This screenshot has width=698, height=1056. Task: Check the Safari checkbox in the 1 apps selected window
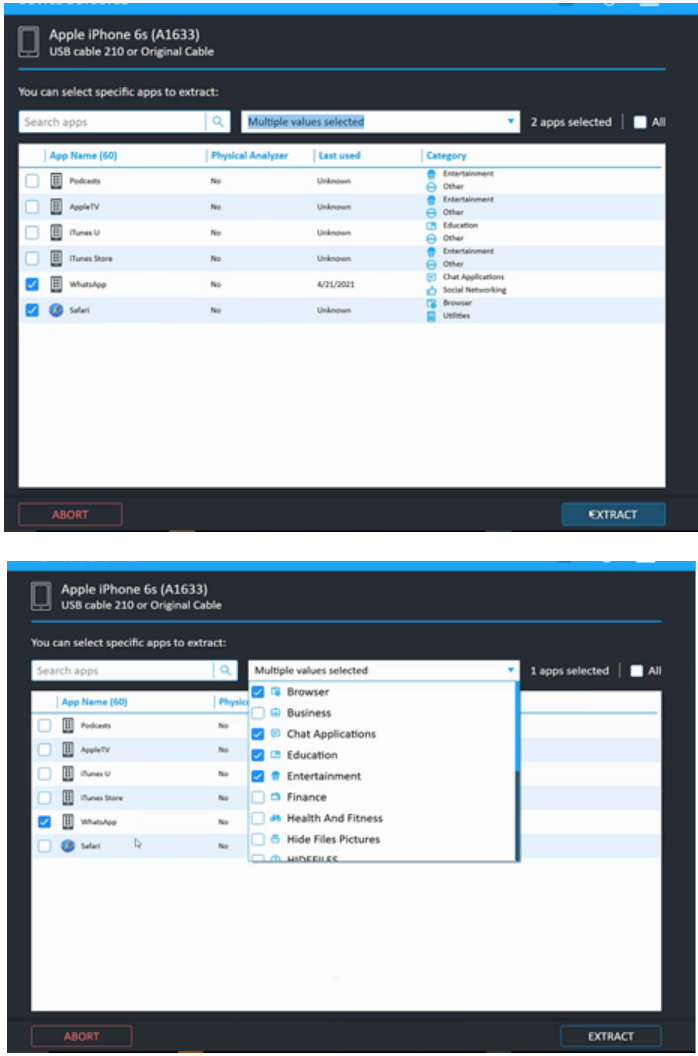click(x=44, y=846)
